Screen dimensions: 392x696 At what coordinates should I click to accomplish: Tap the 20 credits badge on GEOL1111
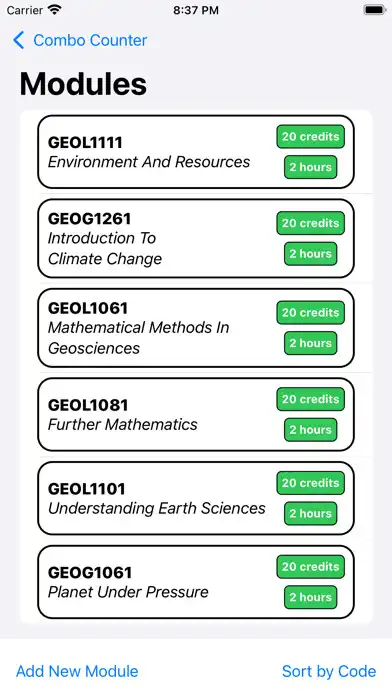[310, 137]
